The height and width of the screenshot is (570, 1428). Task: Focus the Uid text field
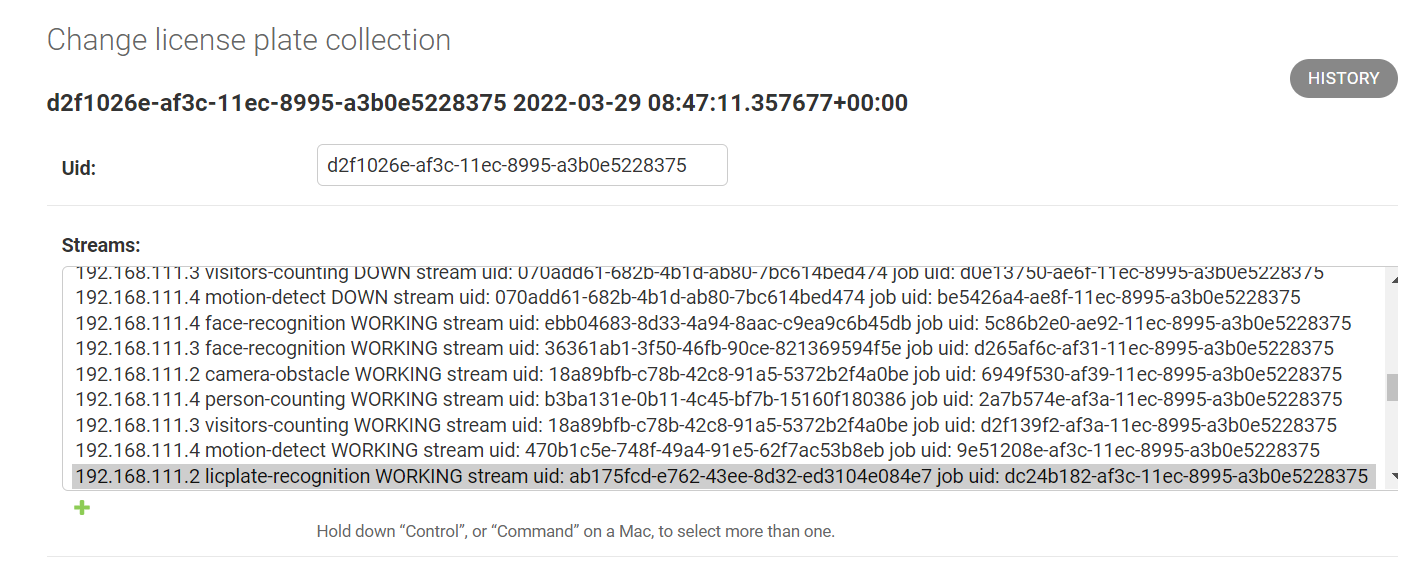pos(521,166)
